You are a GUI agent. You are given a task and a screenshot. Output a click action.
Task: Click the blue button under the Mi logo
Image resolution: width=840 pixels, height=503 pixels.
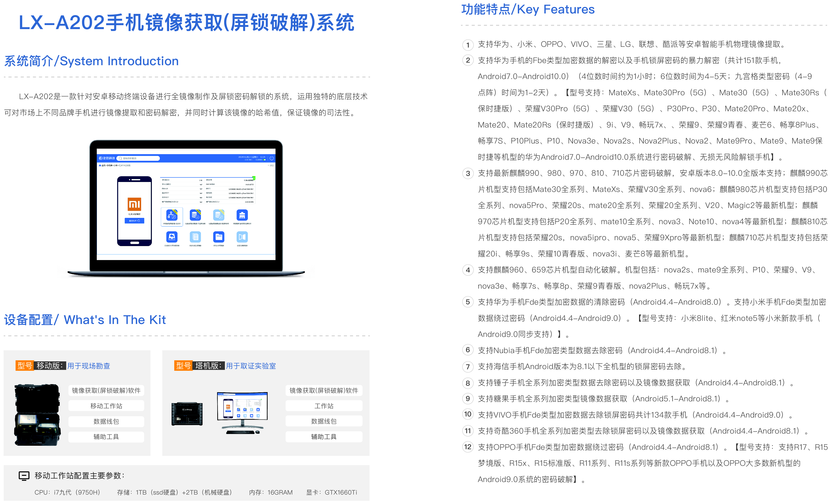click(134, 221)
